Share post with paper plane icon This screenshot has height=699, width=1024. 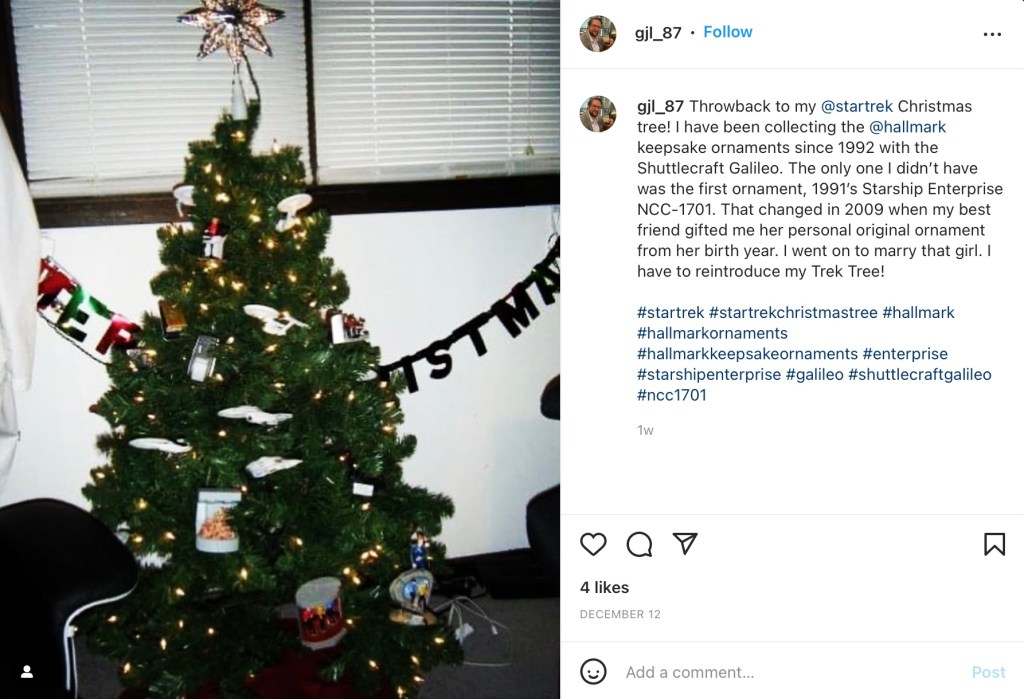click(685, 544)
